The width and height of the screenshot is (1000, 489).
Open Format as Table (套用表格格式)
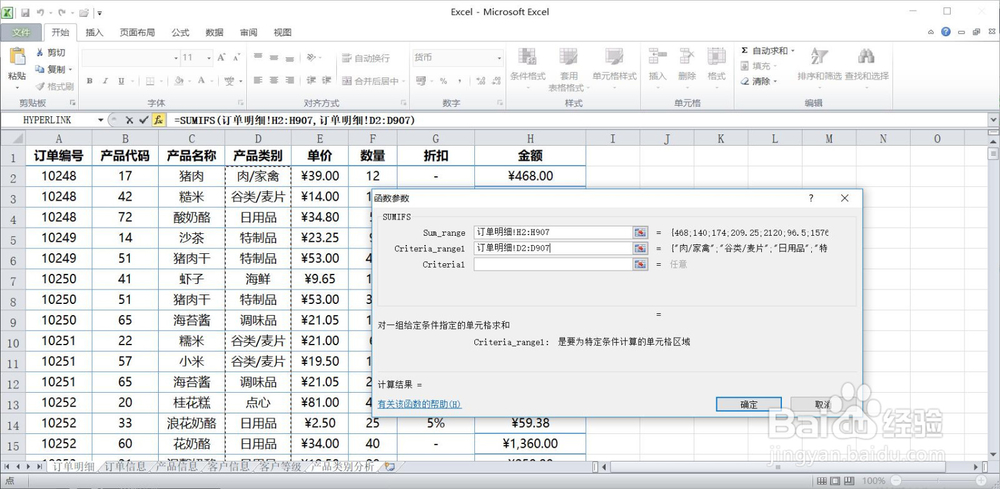[567, 70]
